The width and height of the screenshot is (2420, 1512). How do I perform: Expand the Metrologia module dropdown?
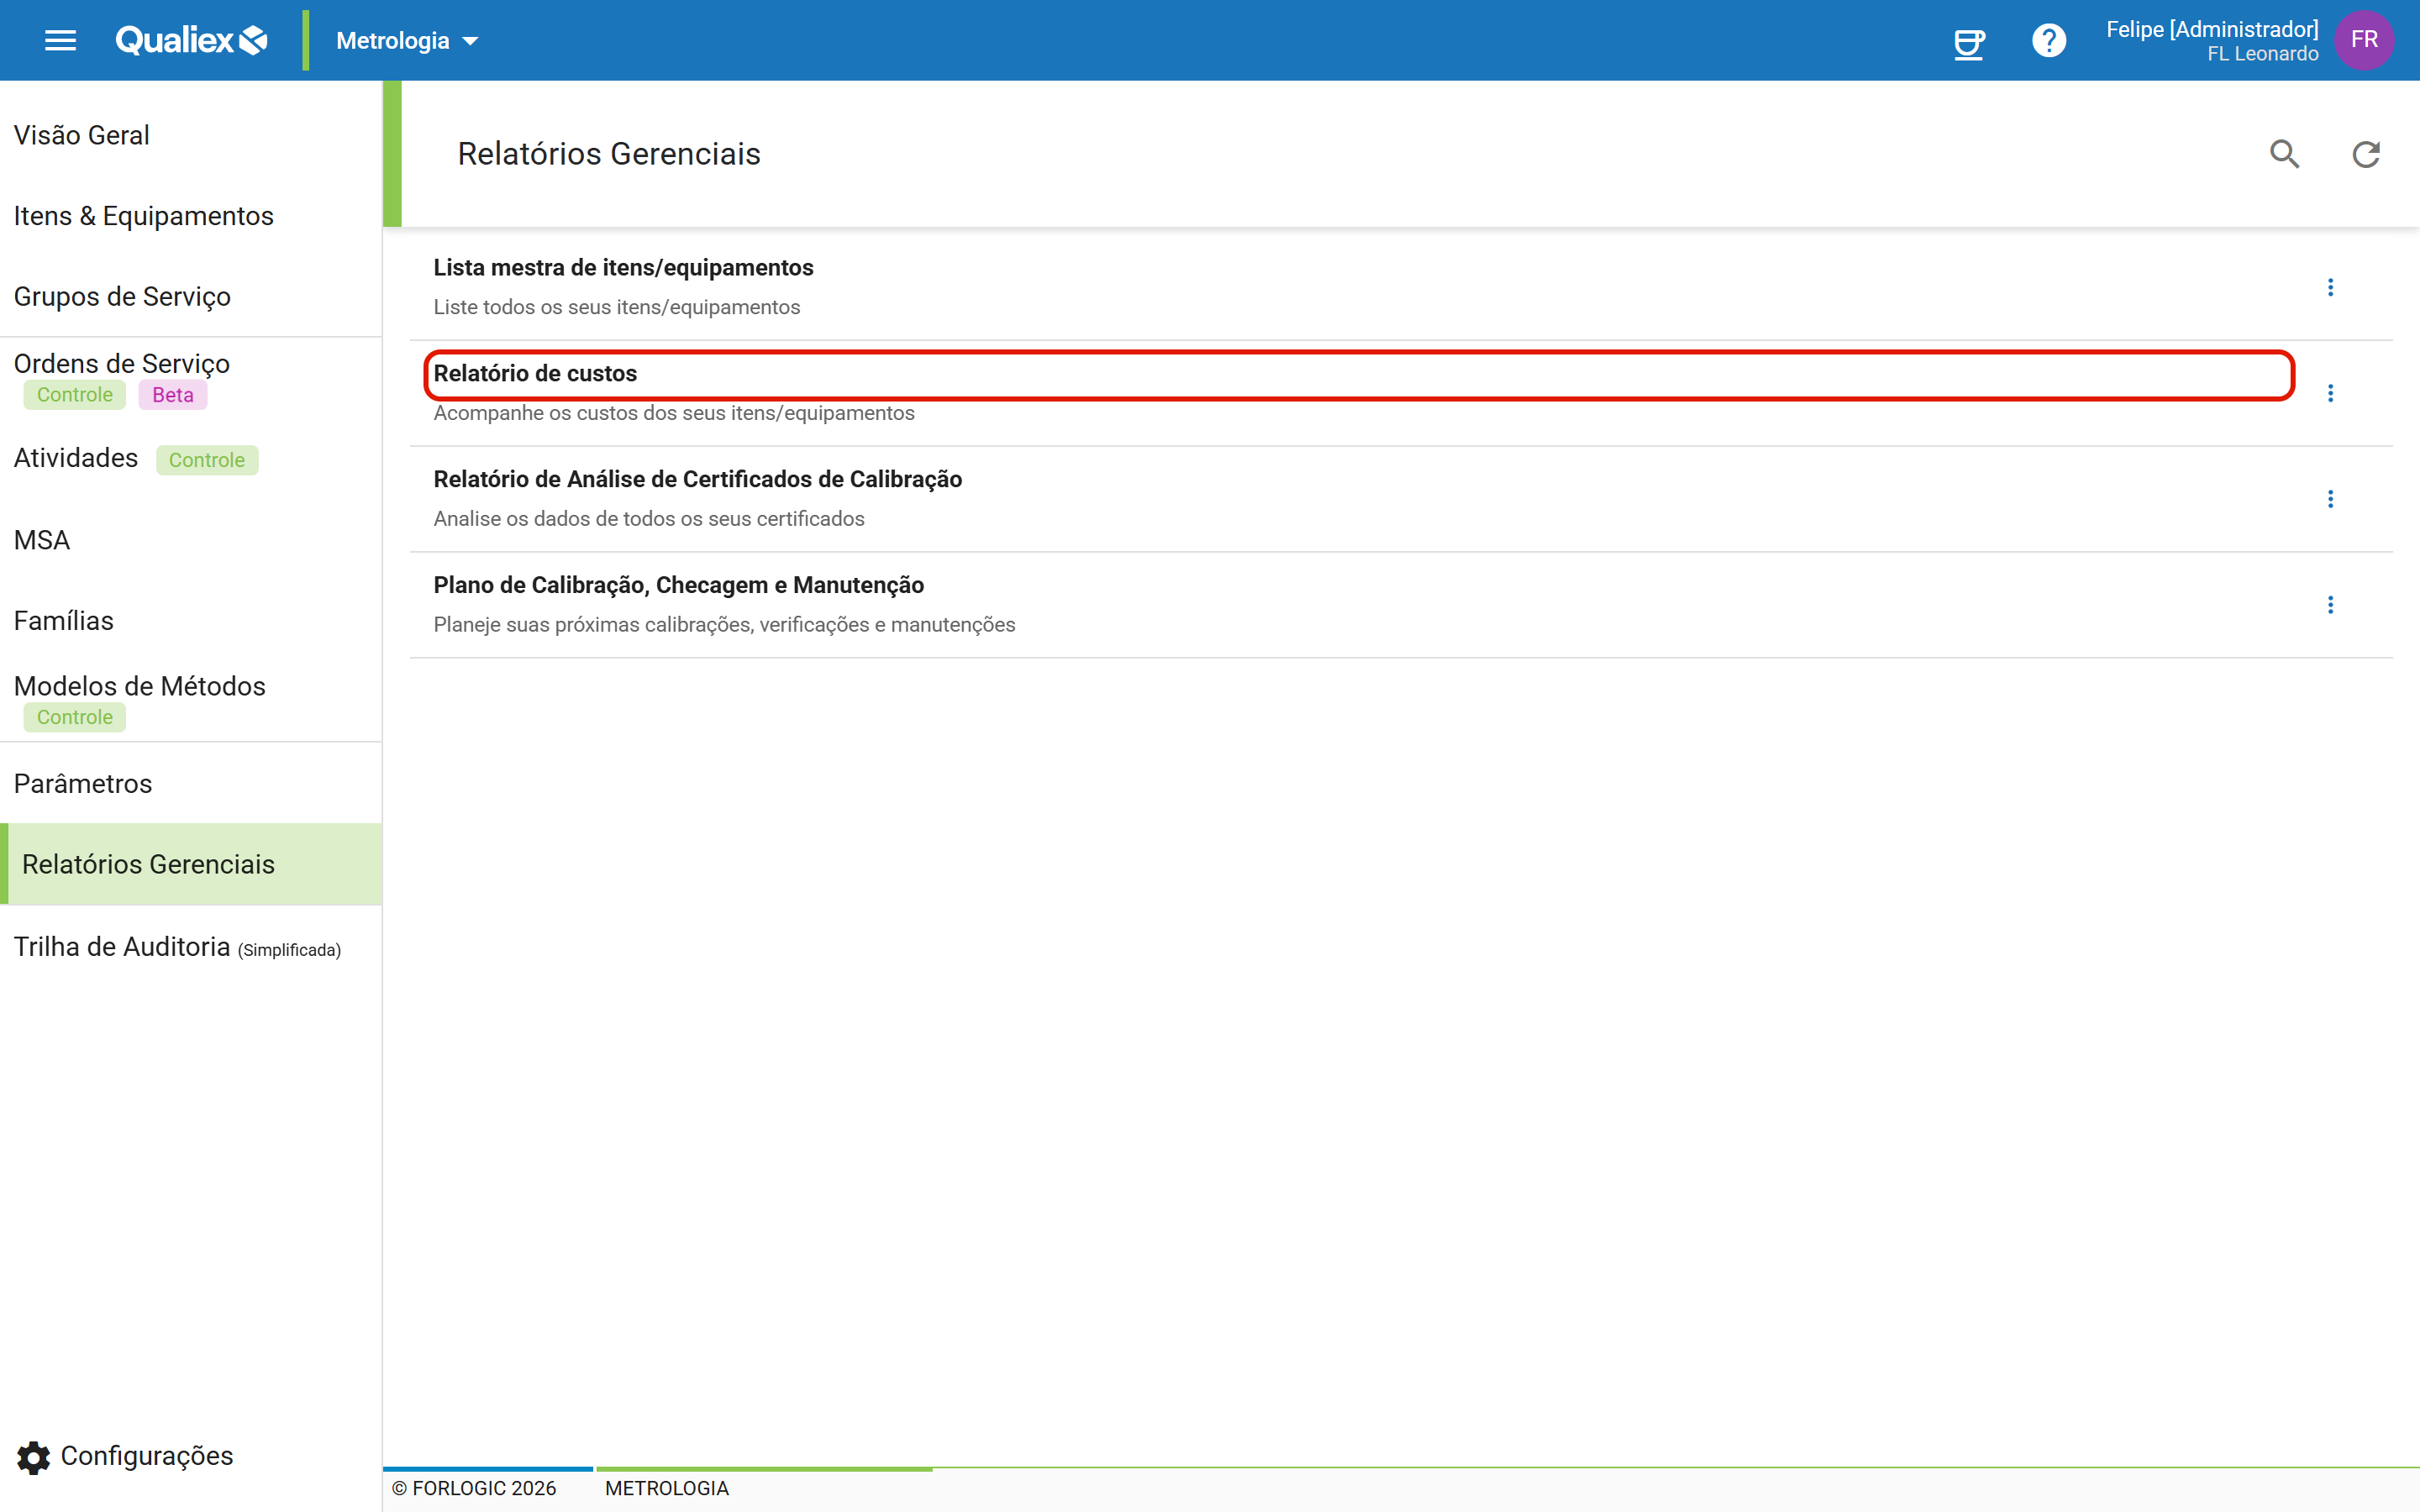(x=407, y=40)
